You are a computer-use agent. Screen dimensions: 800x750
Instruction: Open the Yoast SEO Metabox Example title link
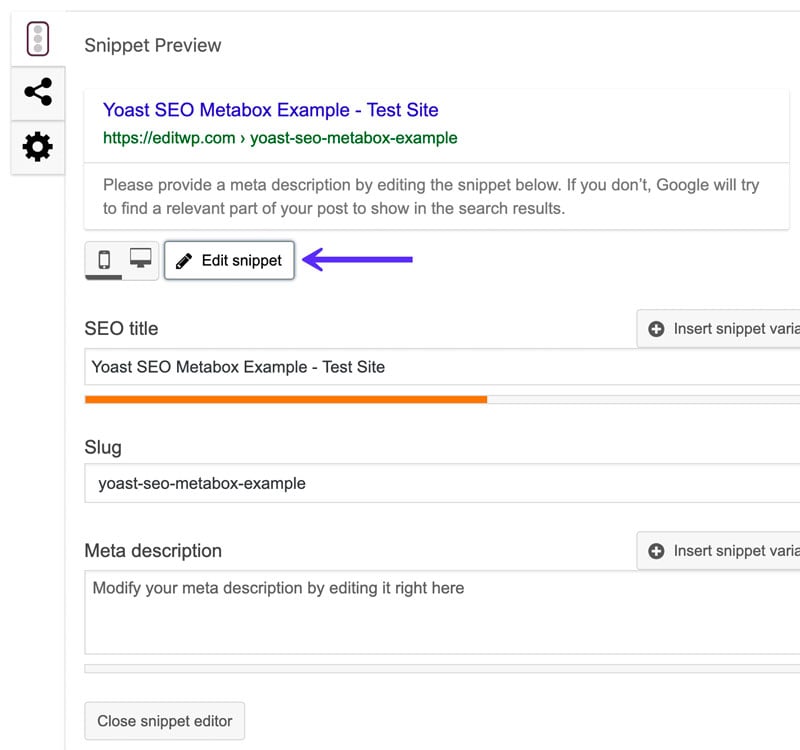coord(270,110)
